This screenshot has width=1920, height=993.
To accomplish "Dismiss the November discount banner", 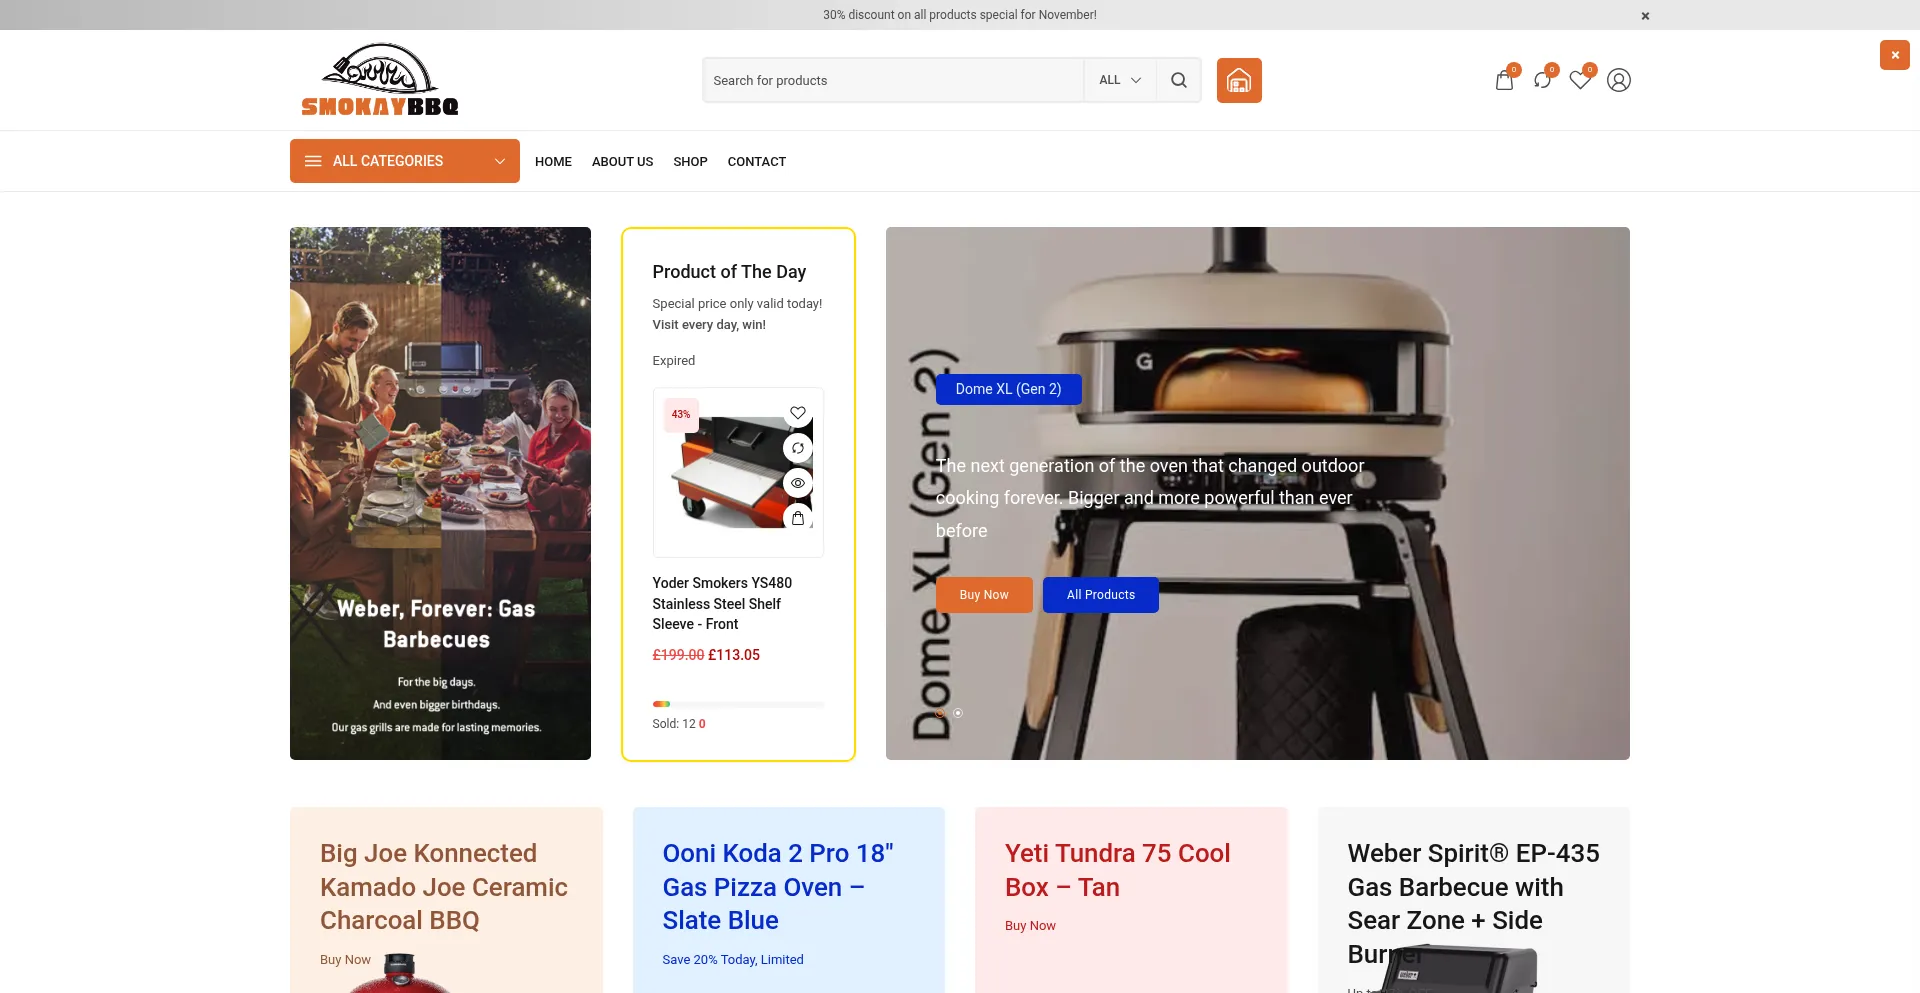I will [1645, 16].
